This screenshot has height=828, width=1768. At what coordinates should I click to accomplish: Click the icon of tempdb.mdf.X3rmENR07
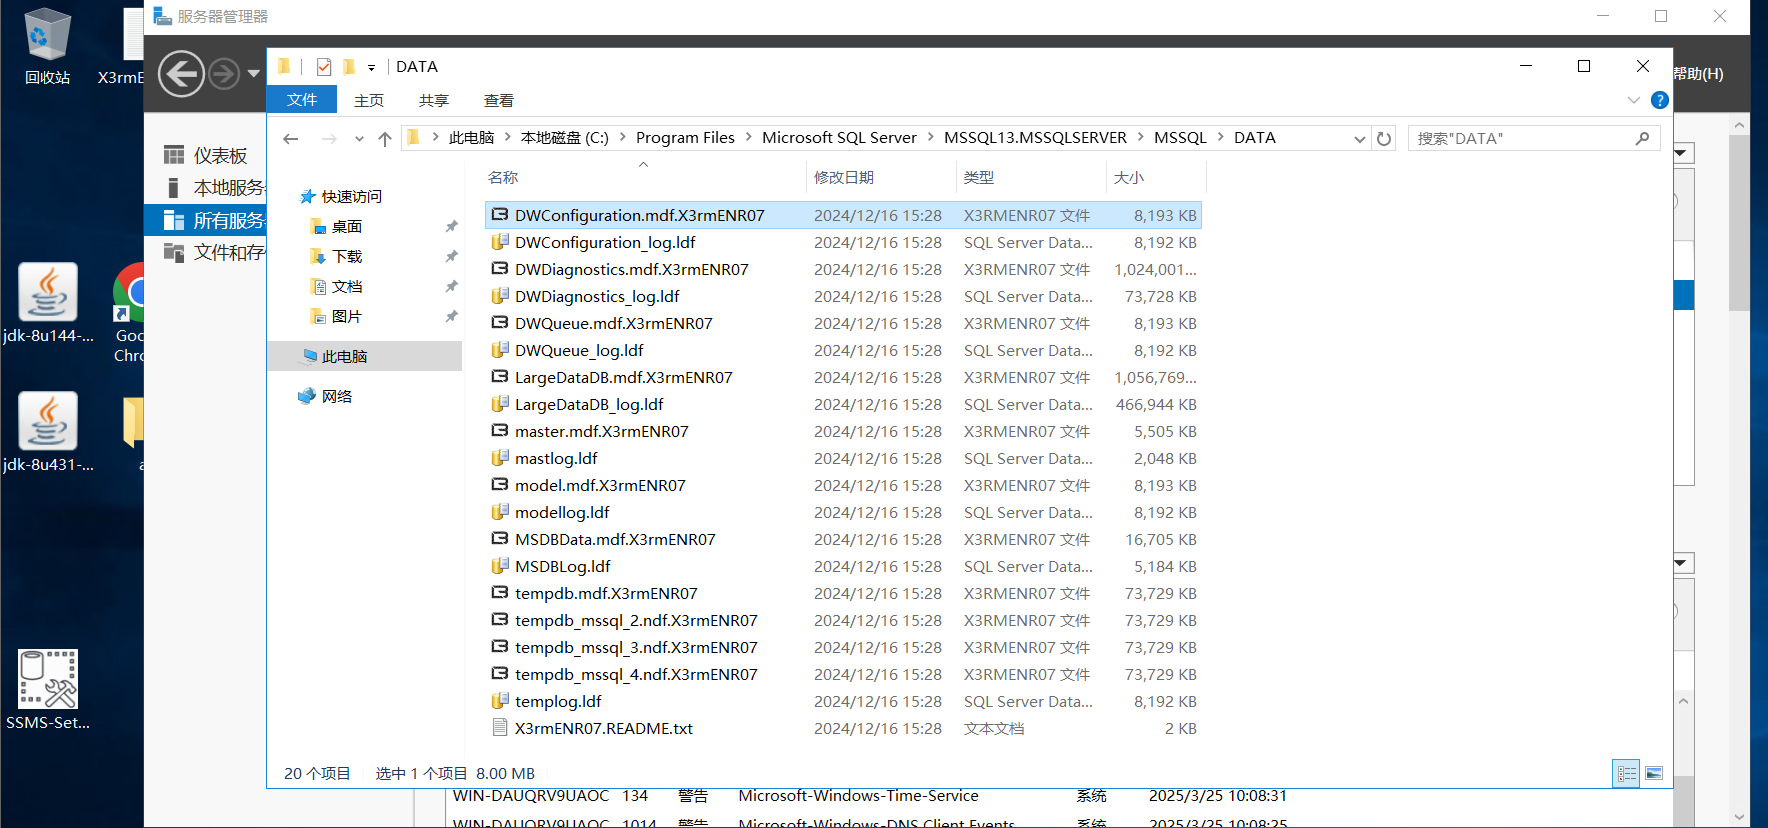[500, 593]
